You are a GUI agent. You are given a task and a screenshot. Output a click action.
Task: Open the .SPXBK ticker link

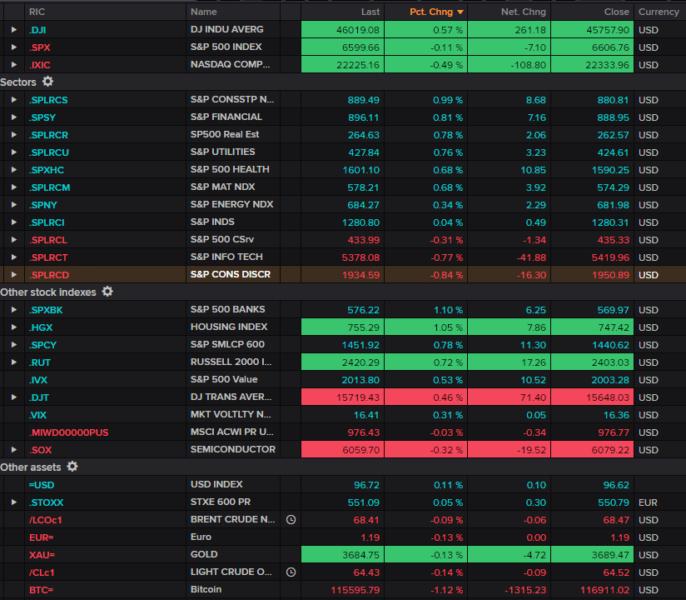(x=46, y=310)
